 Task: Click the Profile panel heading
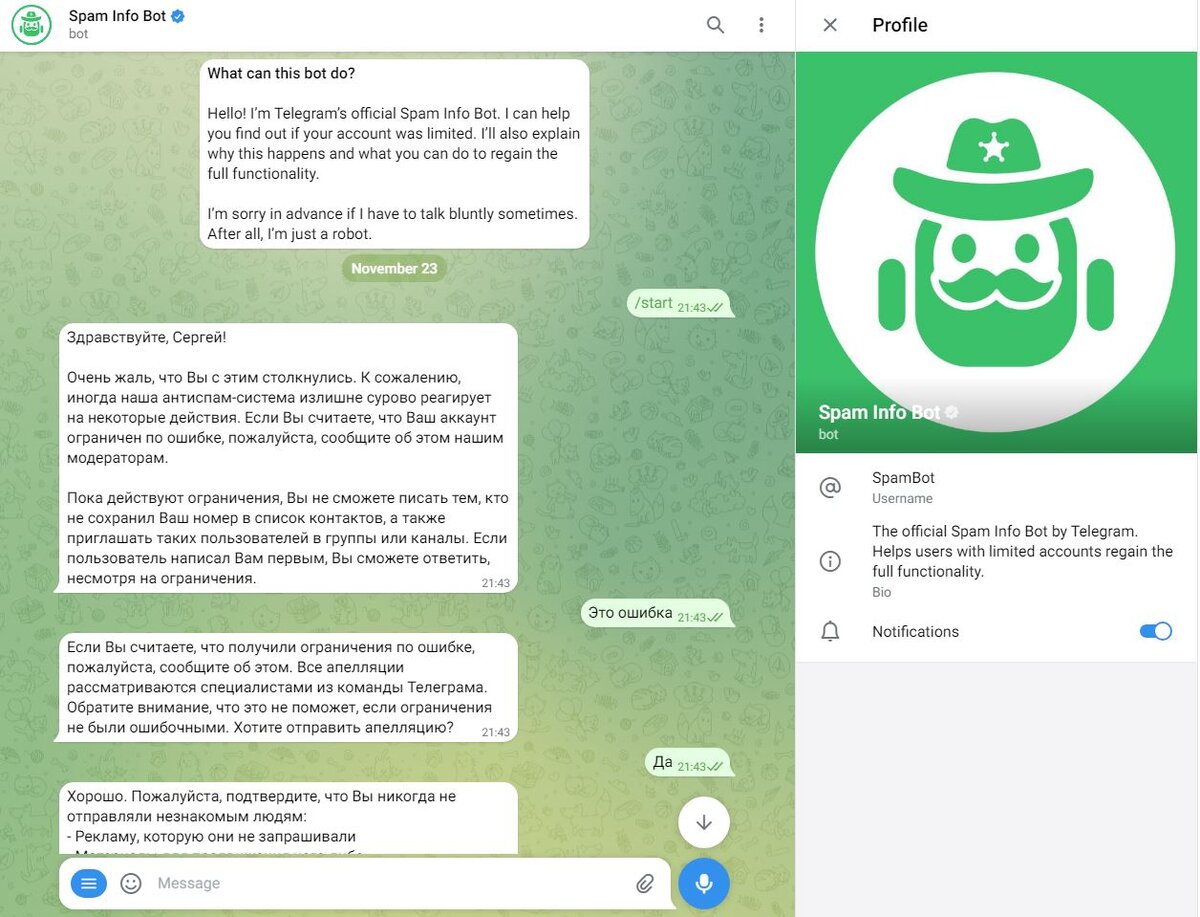tap(900, 25)
